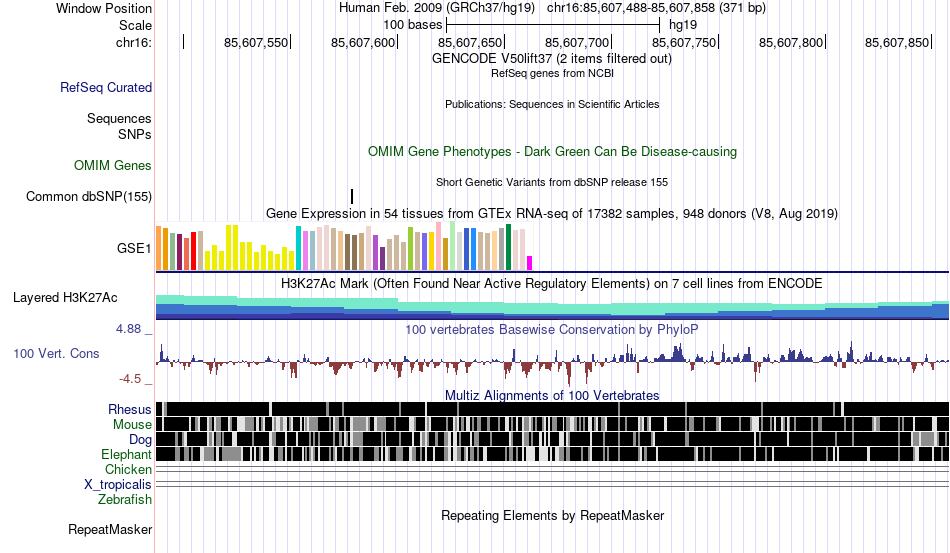
Task: Select the Mouse alignment label
Action: pyautogui.click(x=132, y=425)
